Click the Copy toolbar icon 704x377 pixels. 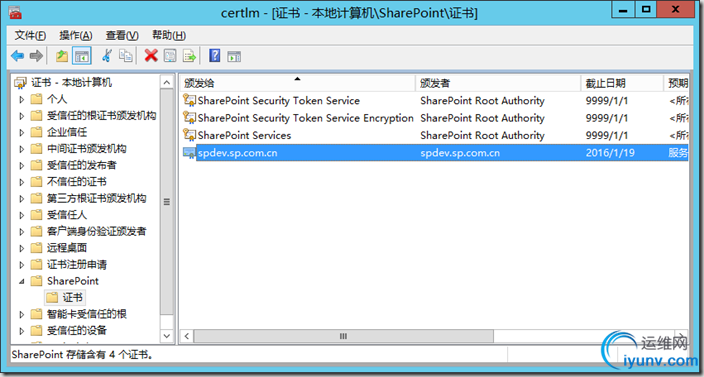tap(126, 56)
